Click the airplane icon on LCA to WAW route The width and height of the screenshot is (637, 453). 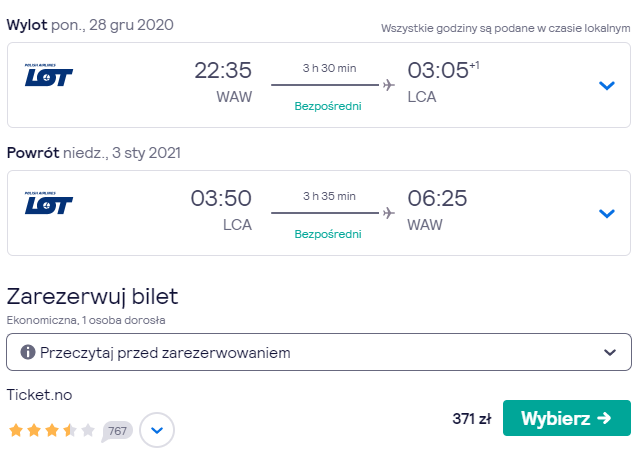pyautogui.click(x=389, y=213)
